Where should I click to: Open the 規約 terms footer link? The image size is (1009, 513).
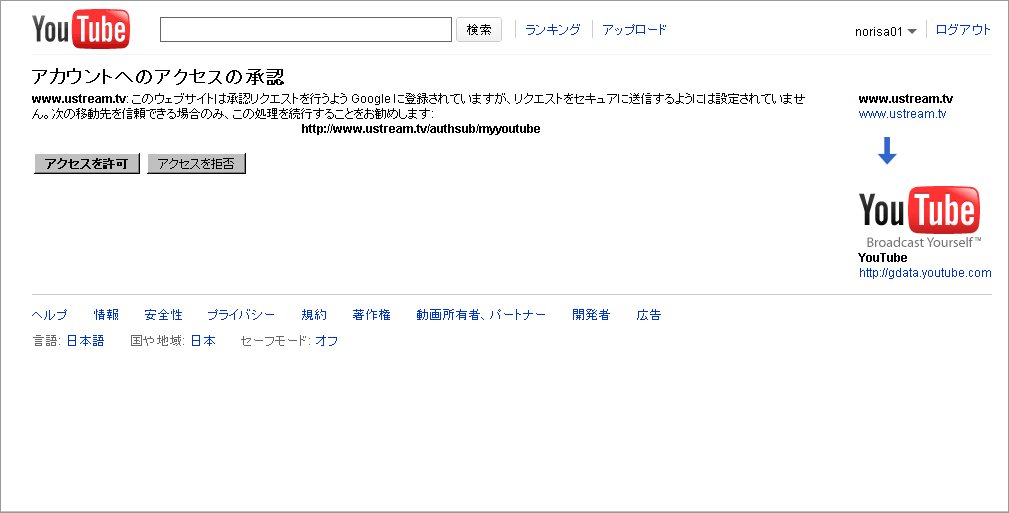pyautogui.click(x=314, y=315)
